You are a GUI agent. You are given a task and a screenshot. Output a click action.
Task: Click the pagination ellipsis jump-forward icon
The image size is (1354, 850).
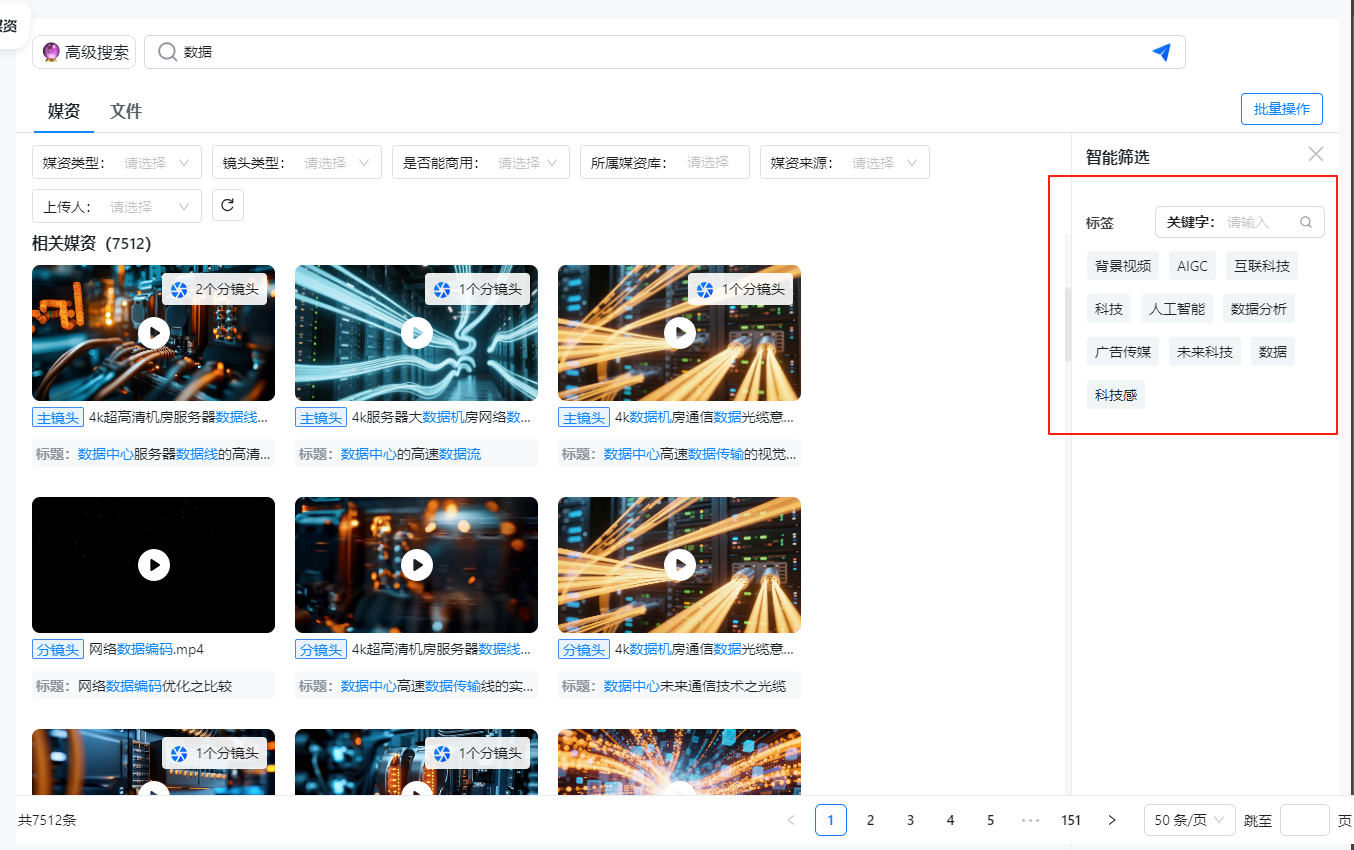[x=1031, y=820]
